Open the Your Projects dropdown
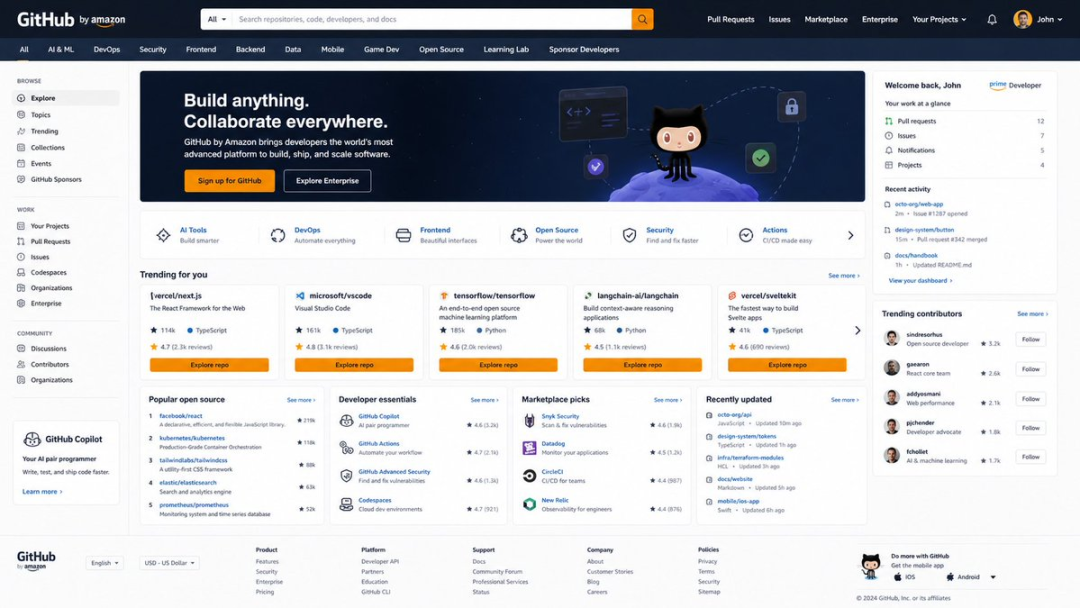This screenshot has width=1080, height=608. (x=939, y=19)
